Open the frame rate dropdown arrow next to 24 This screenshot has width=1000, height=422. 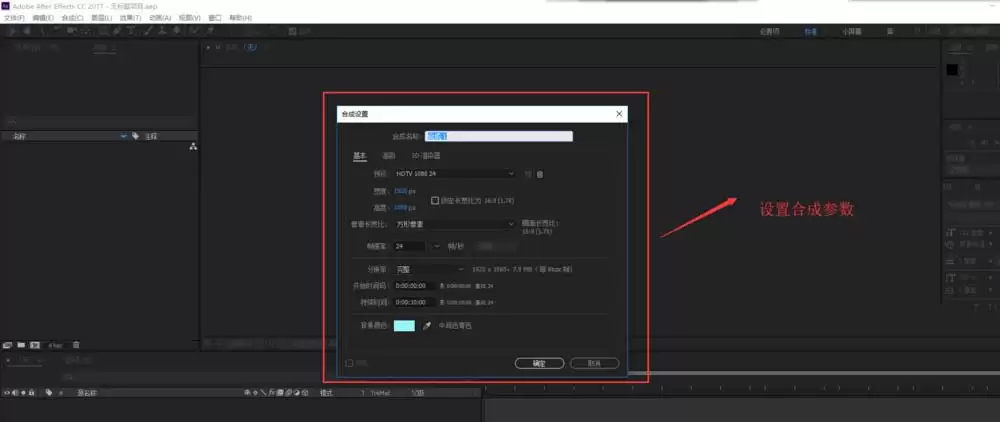[x=437, y=246]
